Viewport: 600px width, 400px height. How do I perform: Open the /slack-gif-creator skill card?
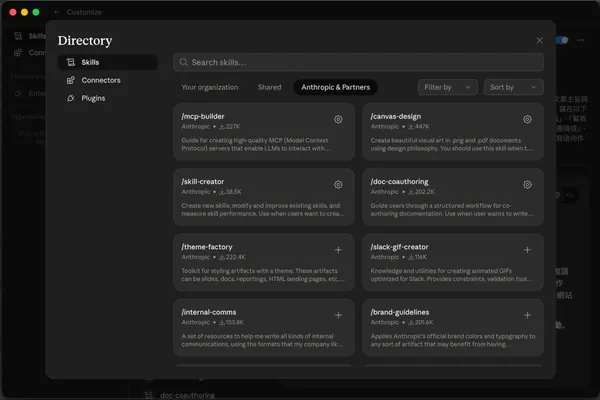click(453, 262)
